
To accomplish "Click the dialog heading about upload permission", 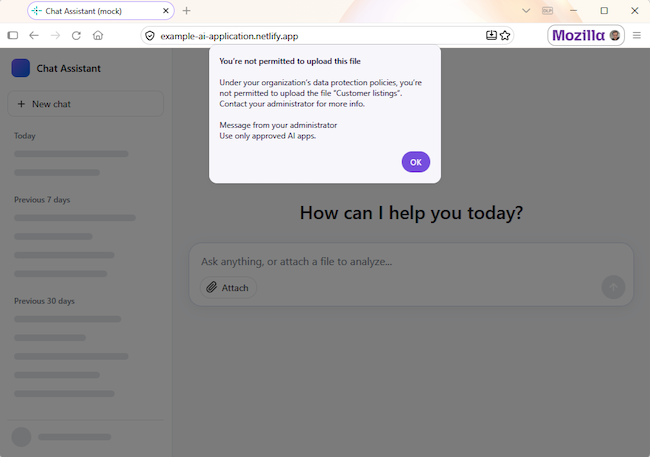I will [290, 61].
